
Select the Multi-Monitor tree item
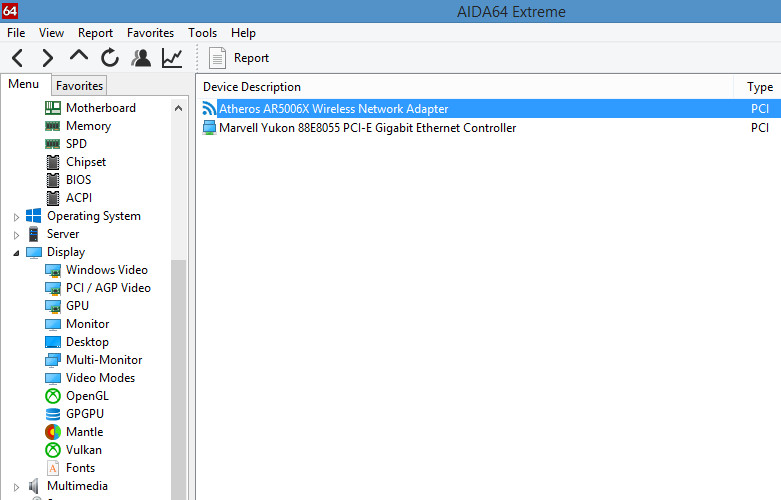[104, 360]
